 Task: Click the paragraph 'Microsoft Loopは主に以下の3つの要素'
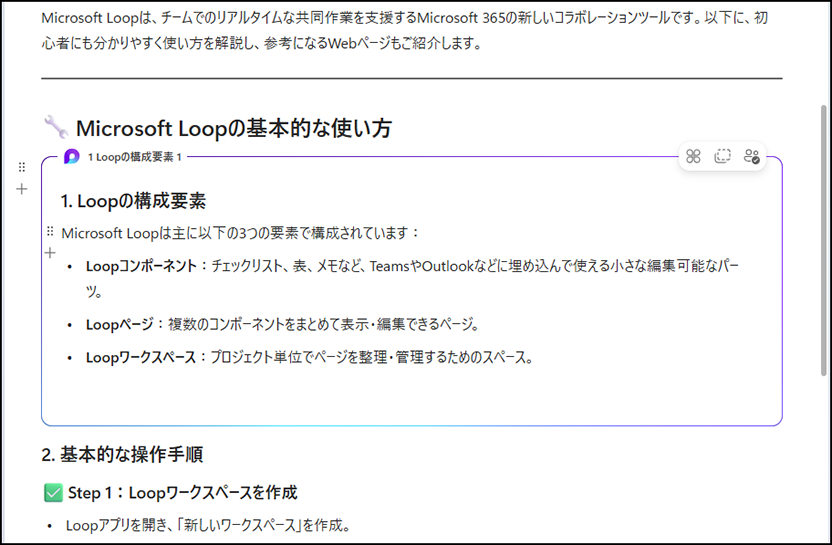[240, 233]
